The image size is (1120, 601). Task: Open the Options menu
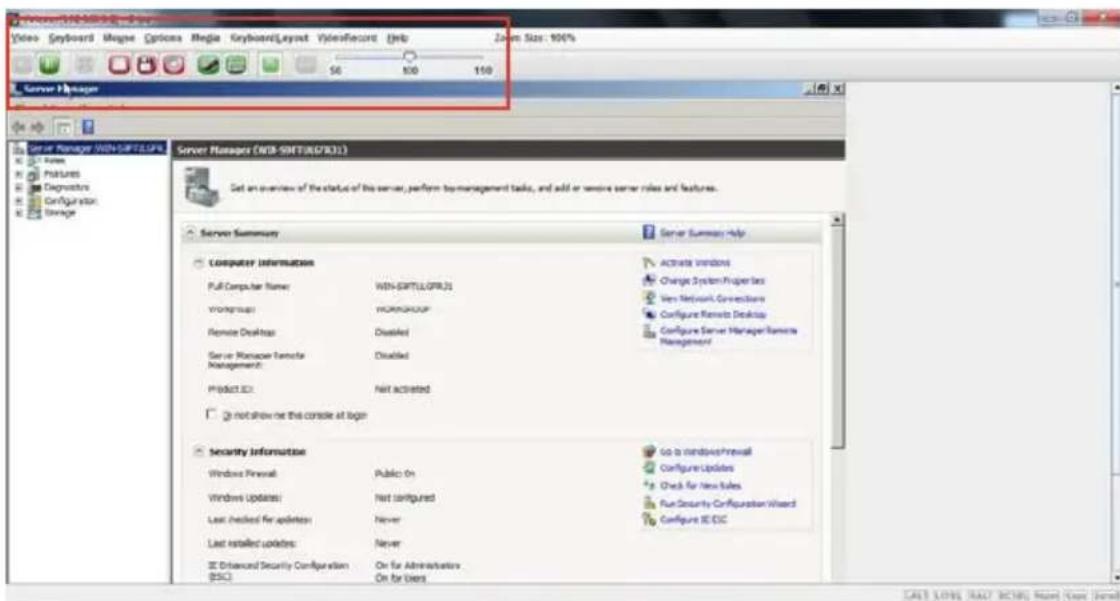[163, 38]
